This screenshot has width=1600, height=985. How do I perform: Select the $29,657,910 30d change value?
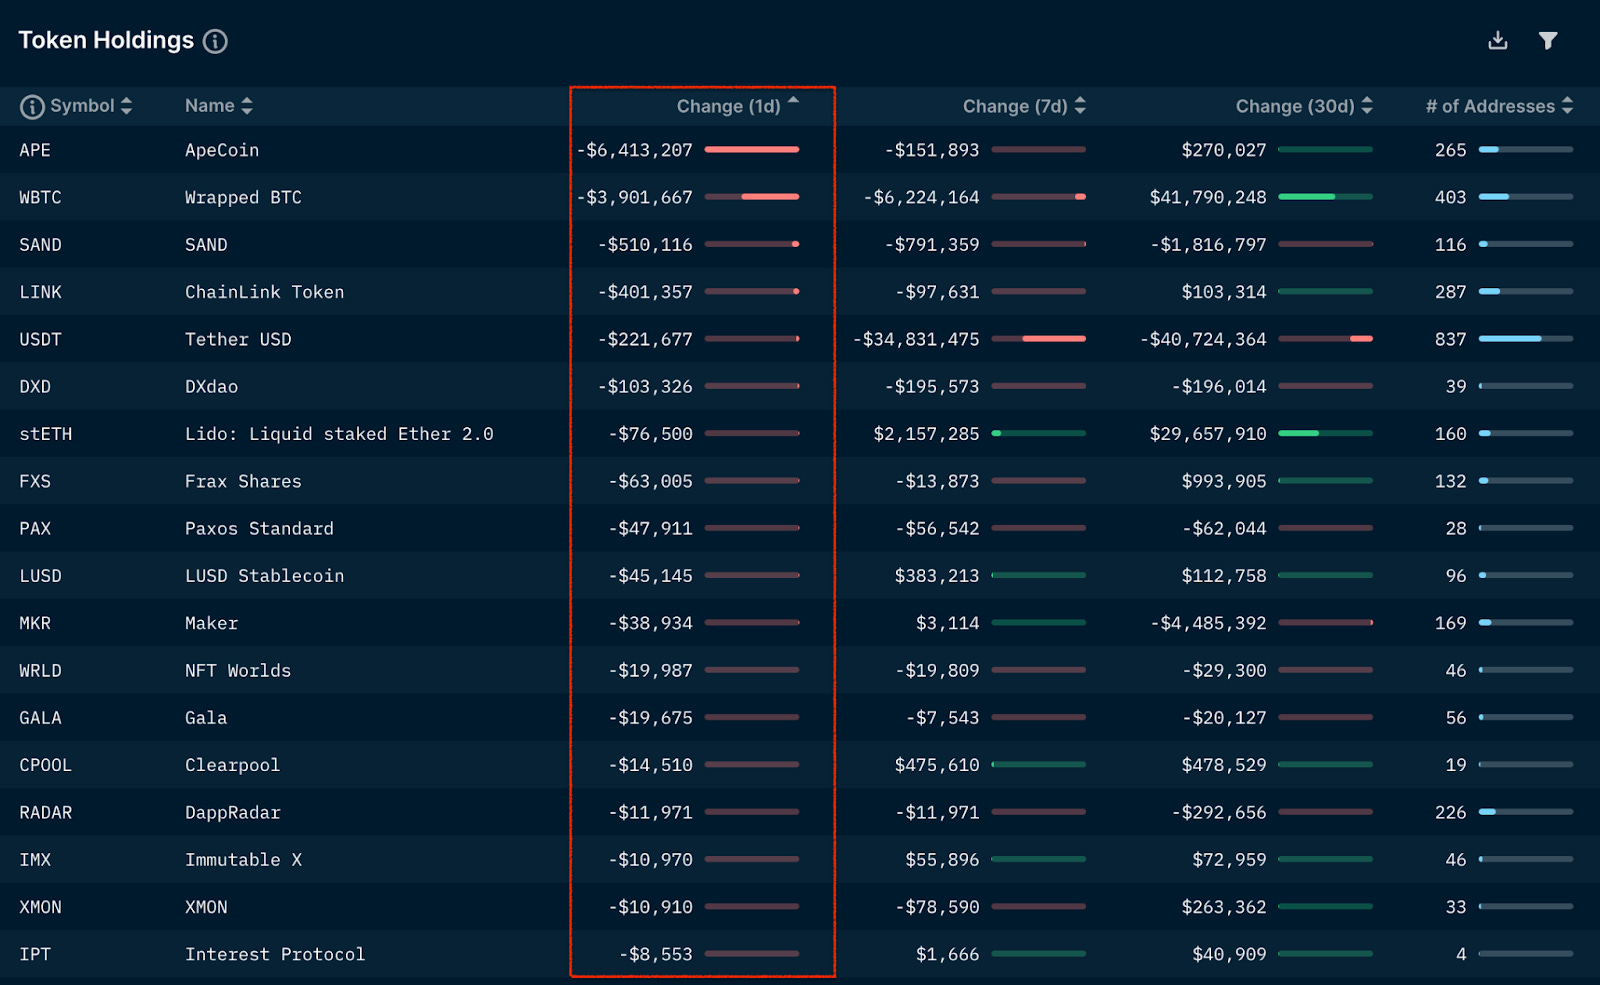click(1208, 434)
